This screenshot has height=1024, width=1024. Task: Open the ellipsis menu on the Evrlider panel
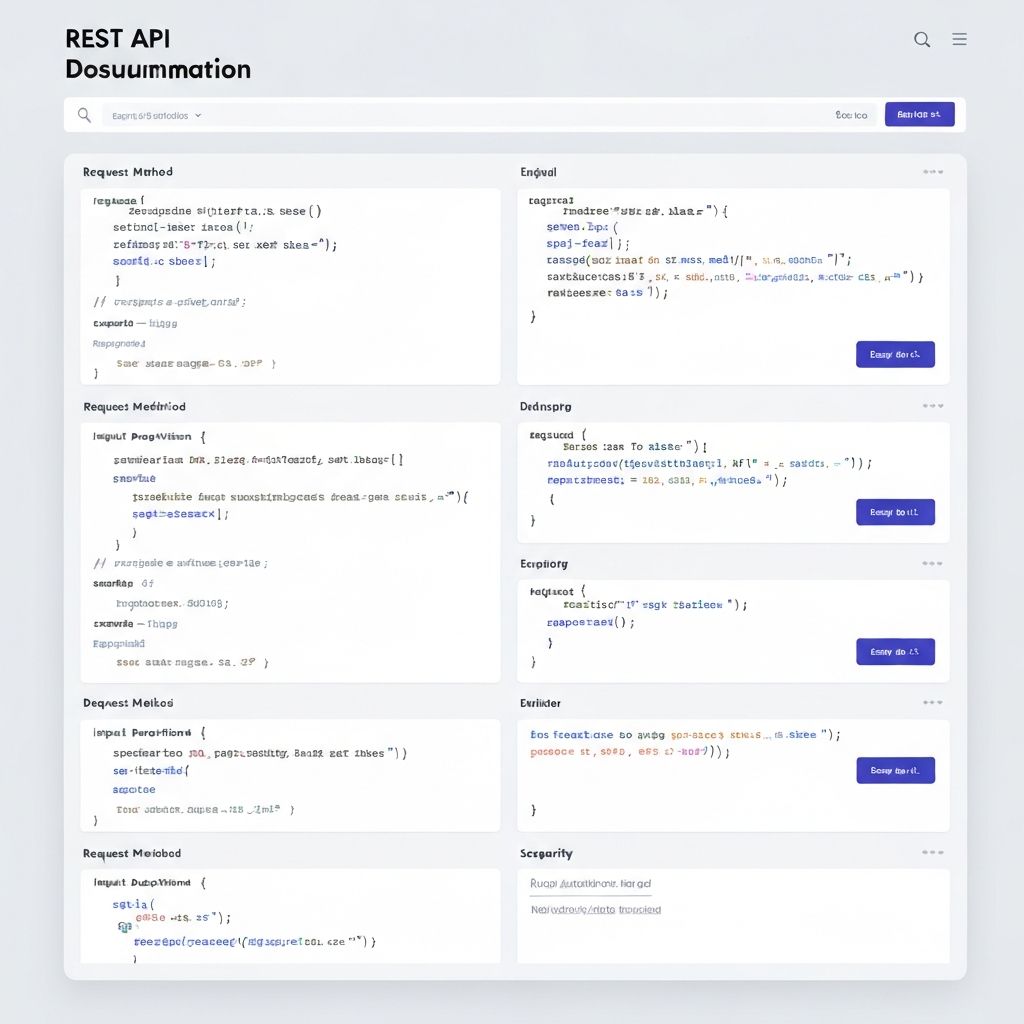[x=928, y=703]
